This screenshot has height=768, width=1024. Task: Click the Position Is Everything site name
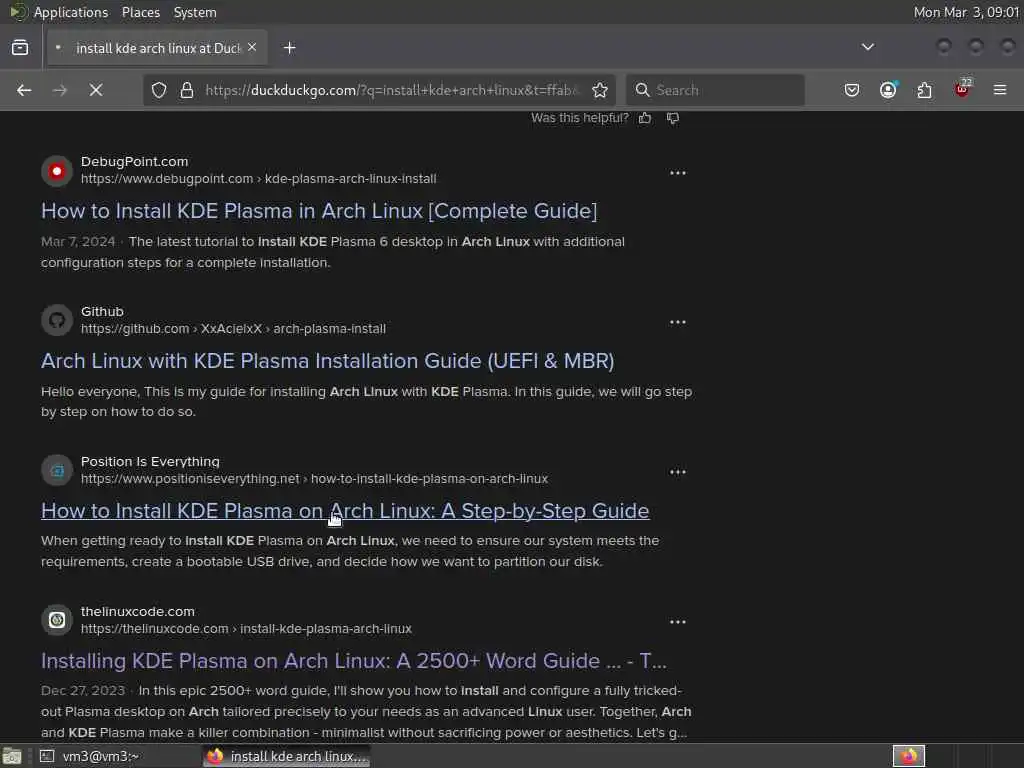(150, 461)
